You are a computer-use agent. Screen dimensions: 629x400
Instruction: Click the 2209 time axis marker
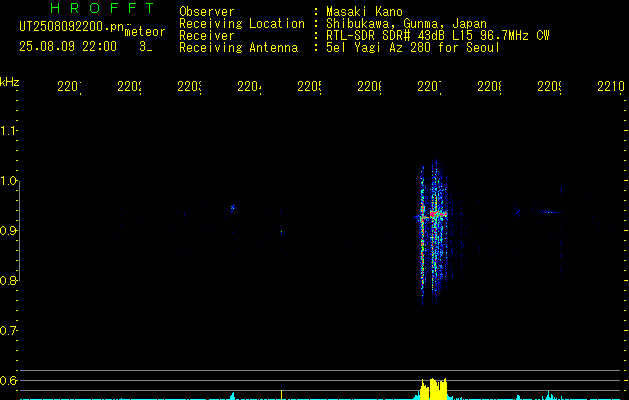(x=549, y=87)
